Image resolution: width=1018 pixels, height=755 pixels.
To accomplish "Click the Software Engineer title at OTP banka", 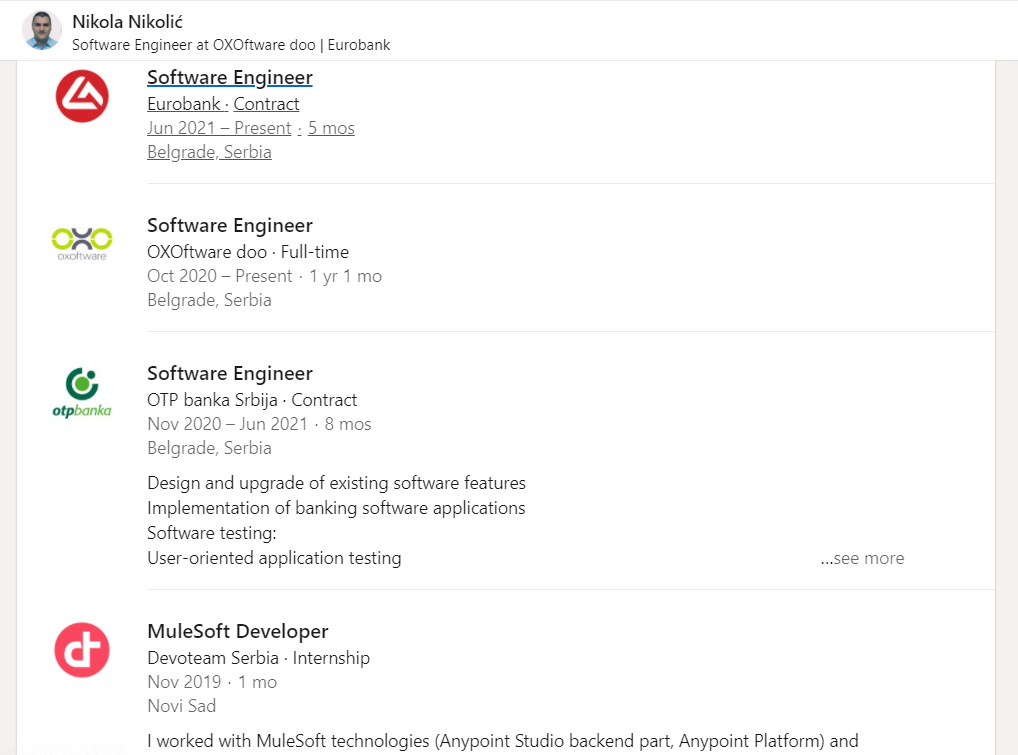I will click(x=230, y=374).
